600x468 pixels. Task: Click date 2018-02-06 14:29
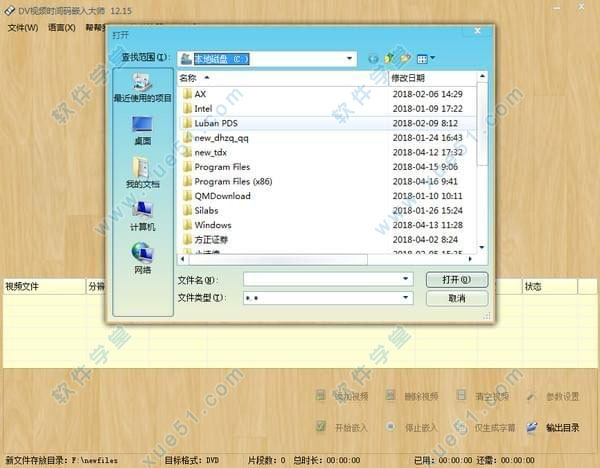pos(427,94)
